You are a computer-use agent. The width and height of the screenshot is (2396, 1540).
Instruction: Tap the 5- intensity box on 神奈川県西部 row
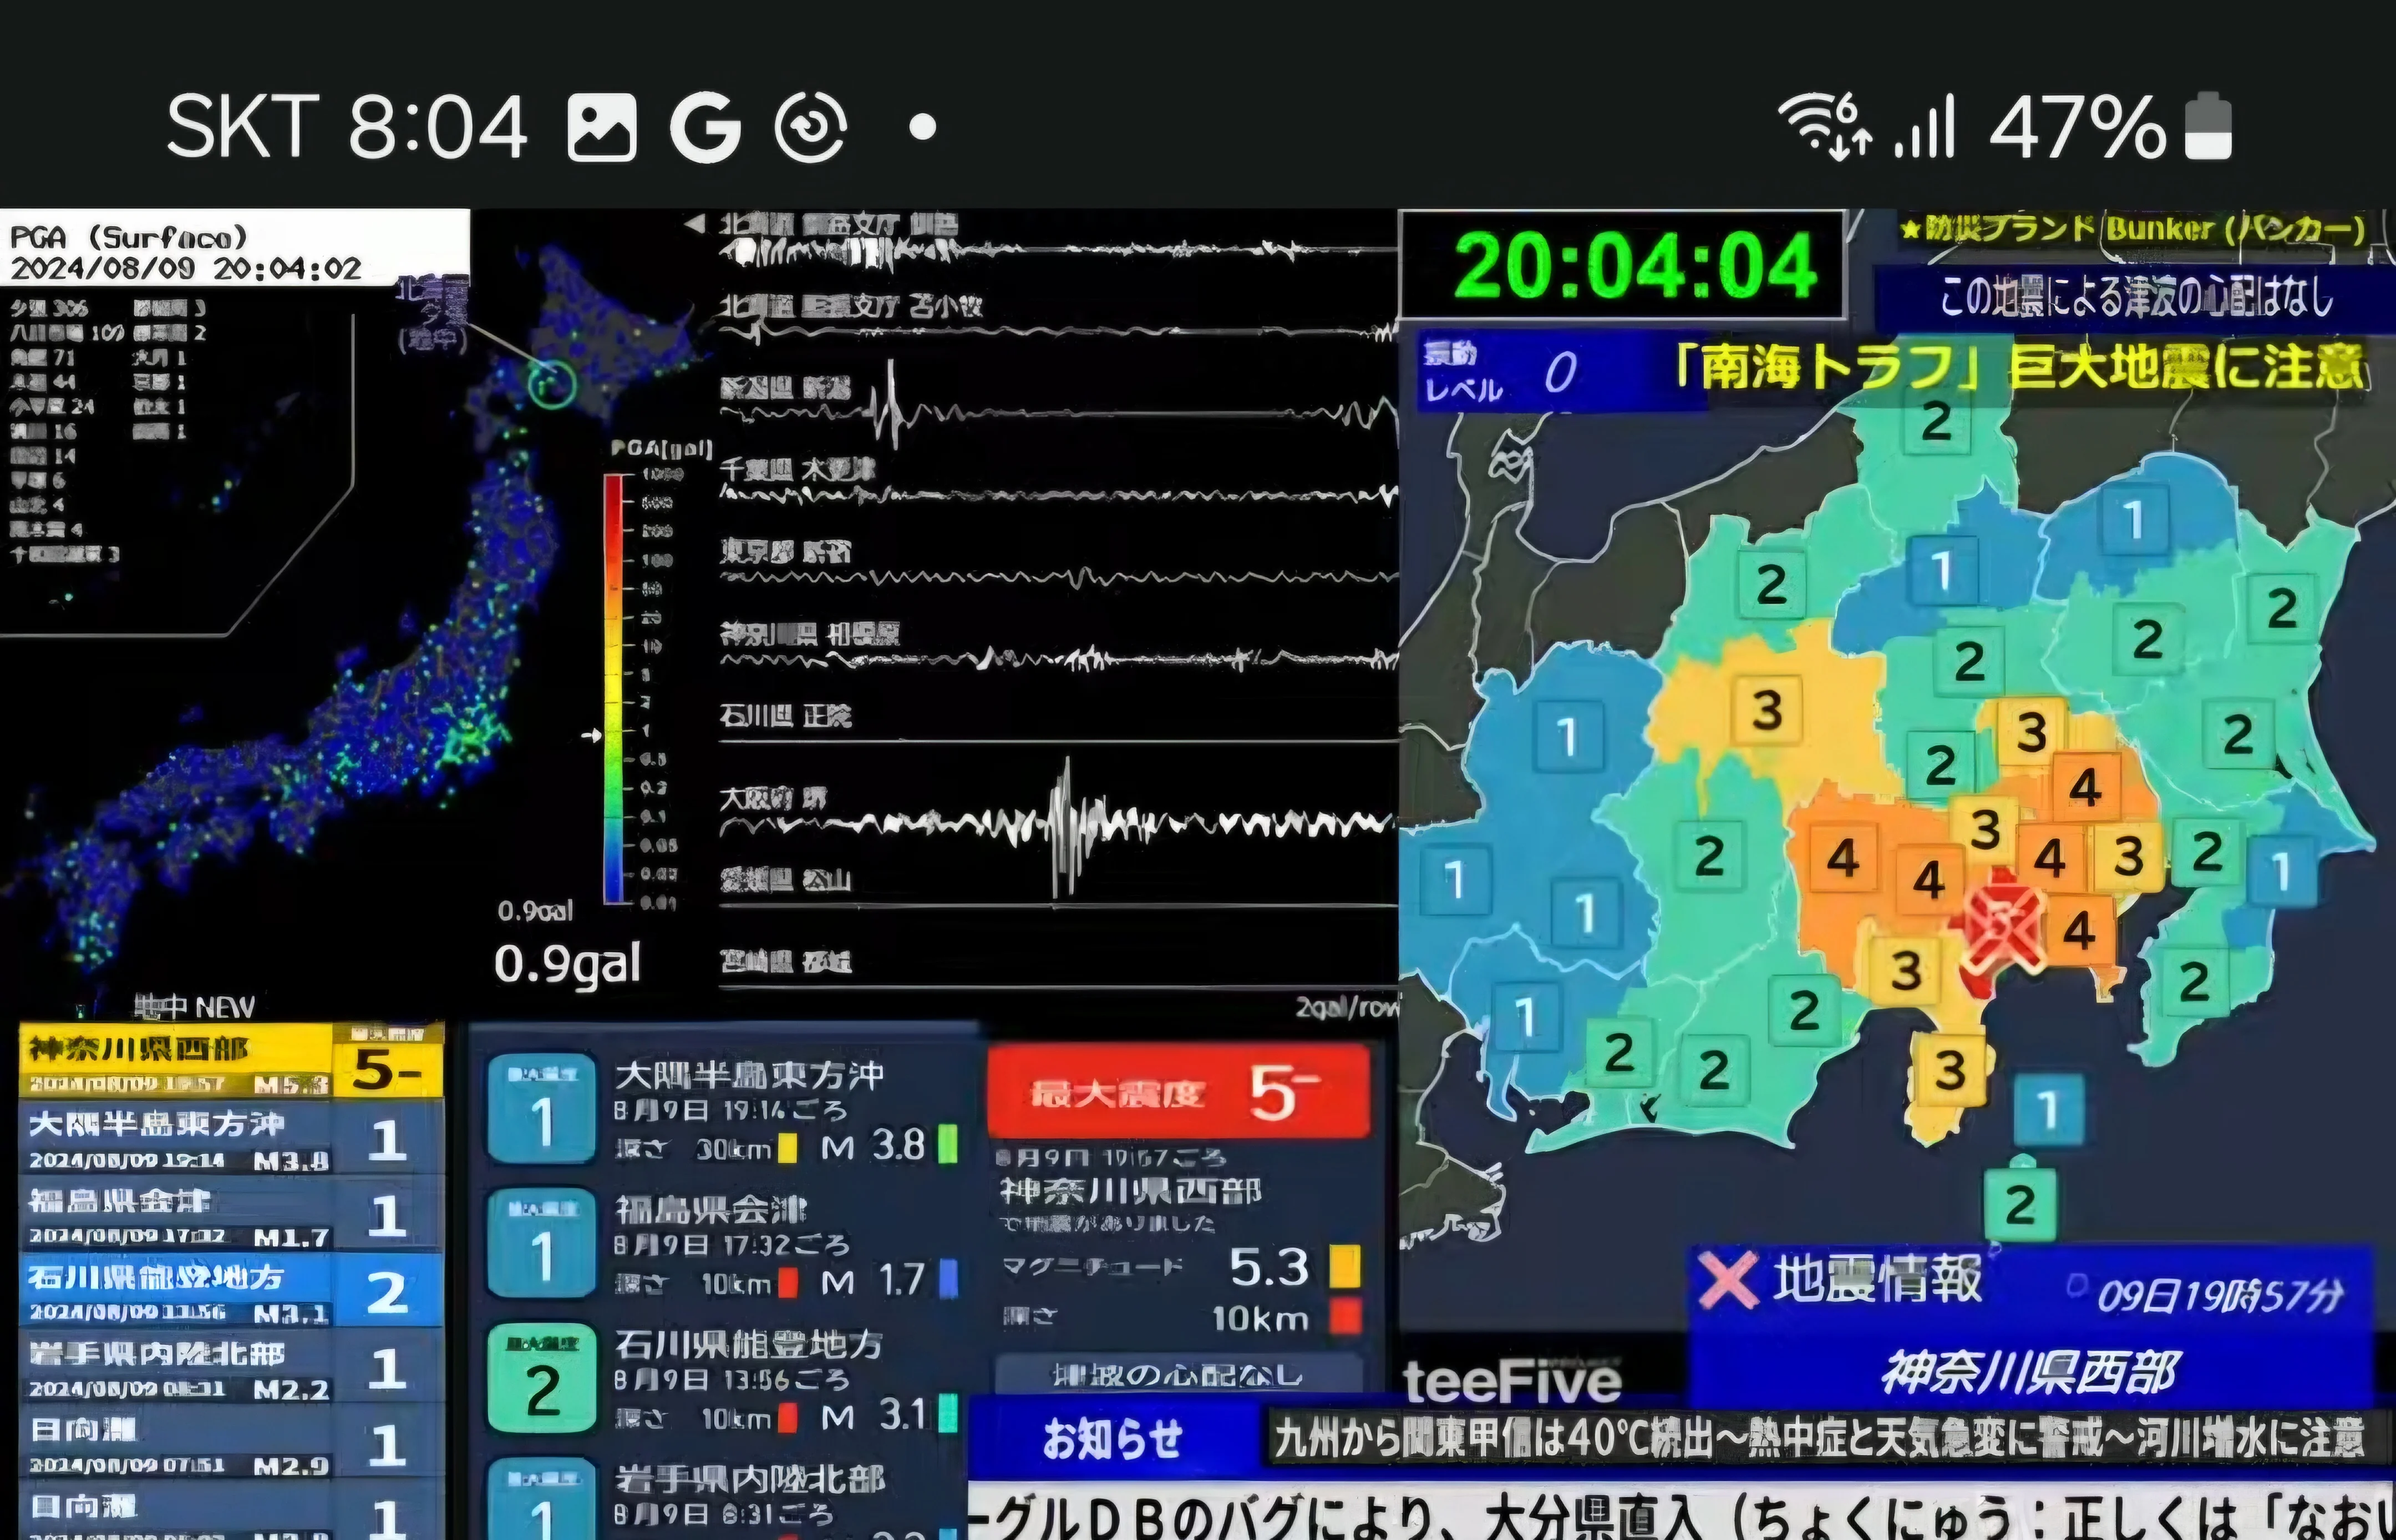click(387, 1069)
